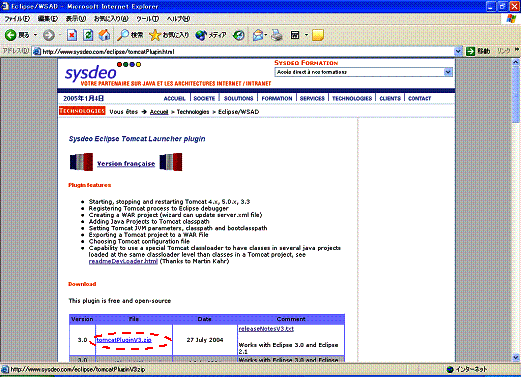Open Back button history dropdown arrow
The width and height of the screenshot is (523, 378).
pos(35,35)
